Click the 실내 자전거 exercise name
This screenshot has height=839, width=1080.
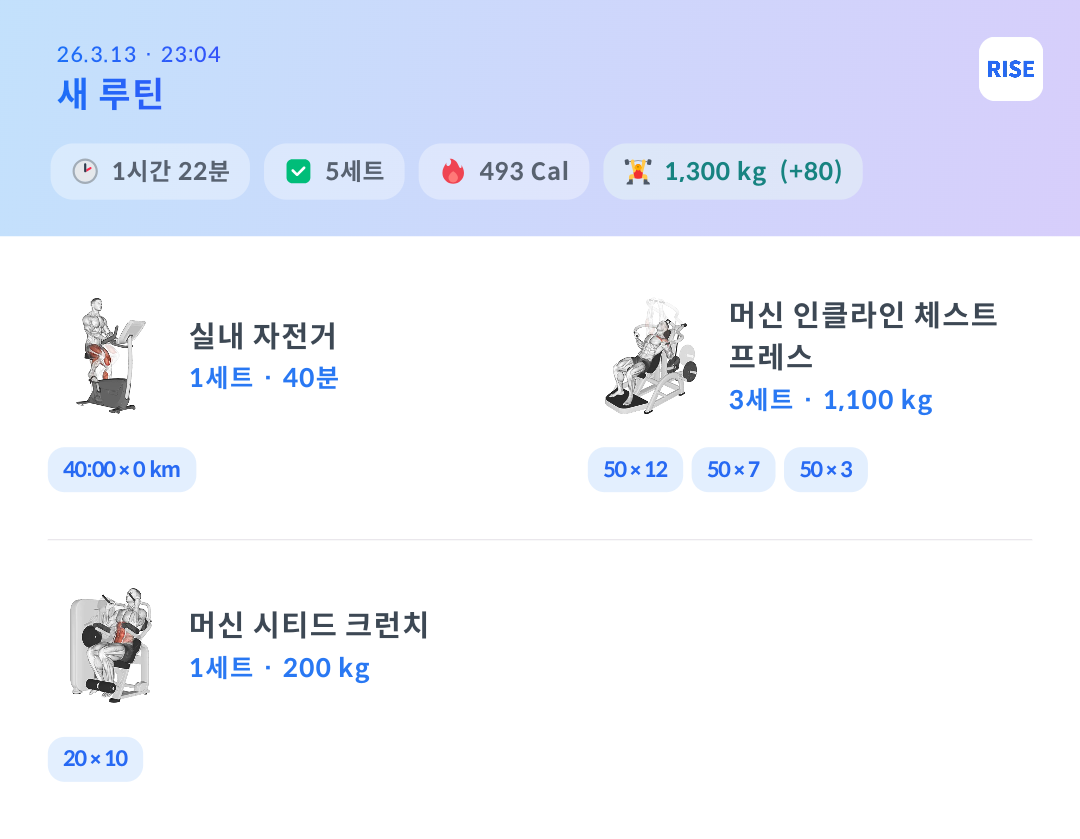point(263,336)
